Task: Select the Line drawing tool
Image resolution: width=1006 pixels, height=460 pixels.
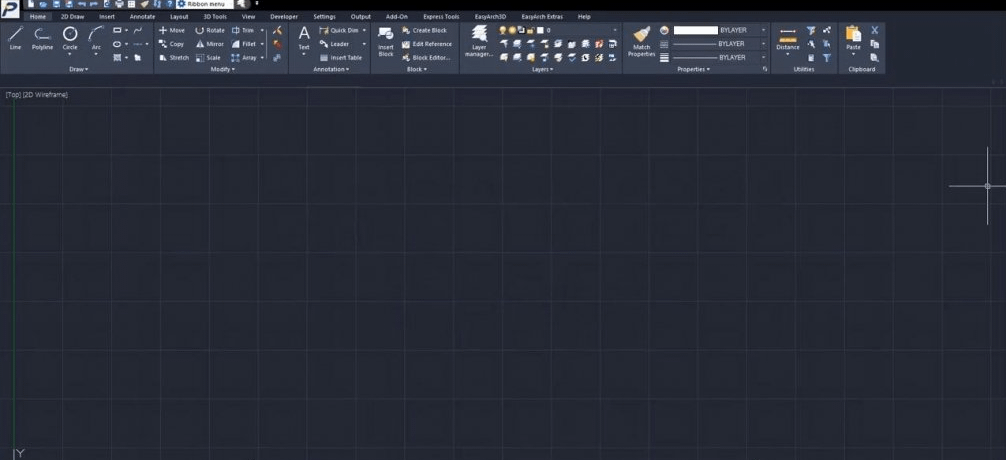Action: point(15,38)
